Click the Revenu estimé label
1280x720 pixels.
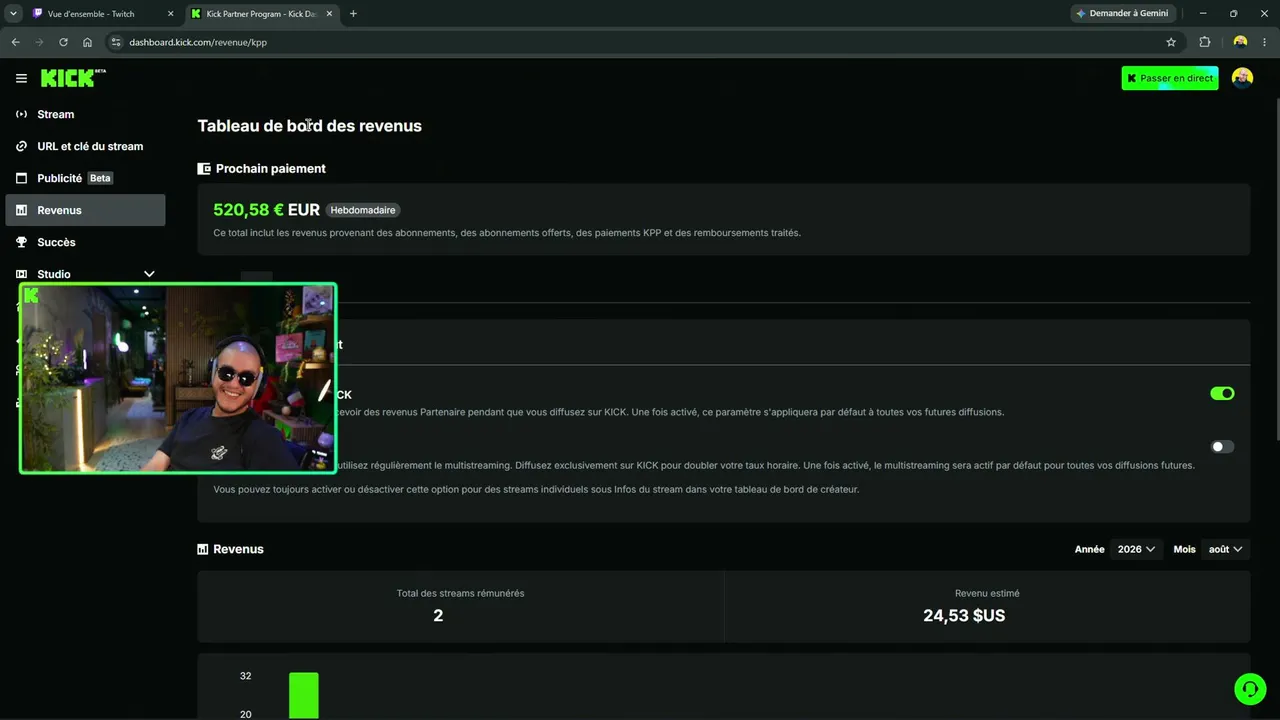tap(987, 593)
